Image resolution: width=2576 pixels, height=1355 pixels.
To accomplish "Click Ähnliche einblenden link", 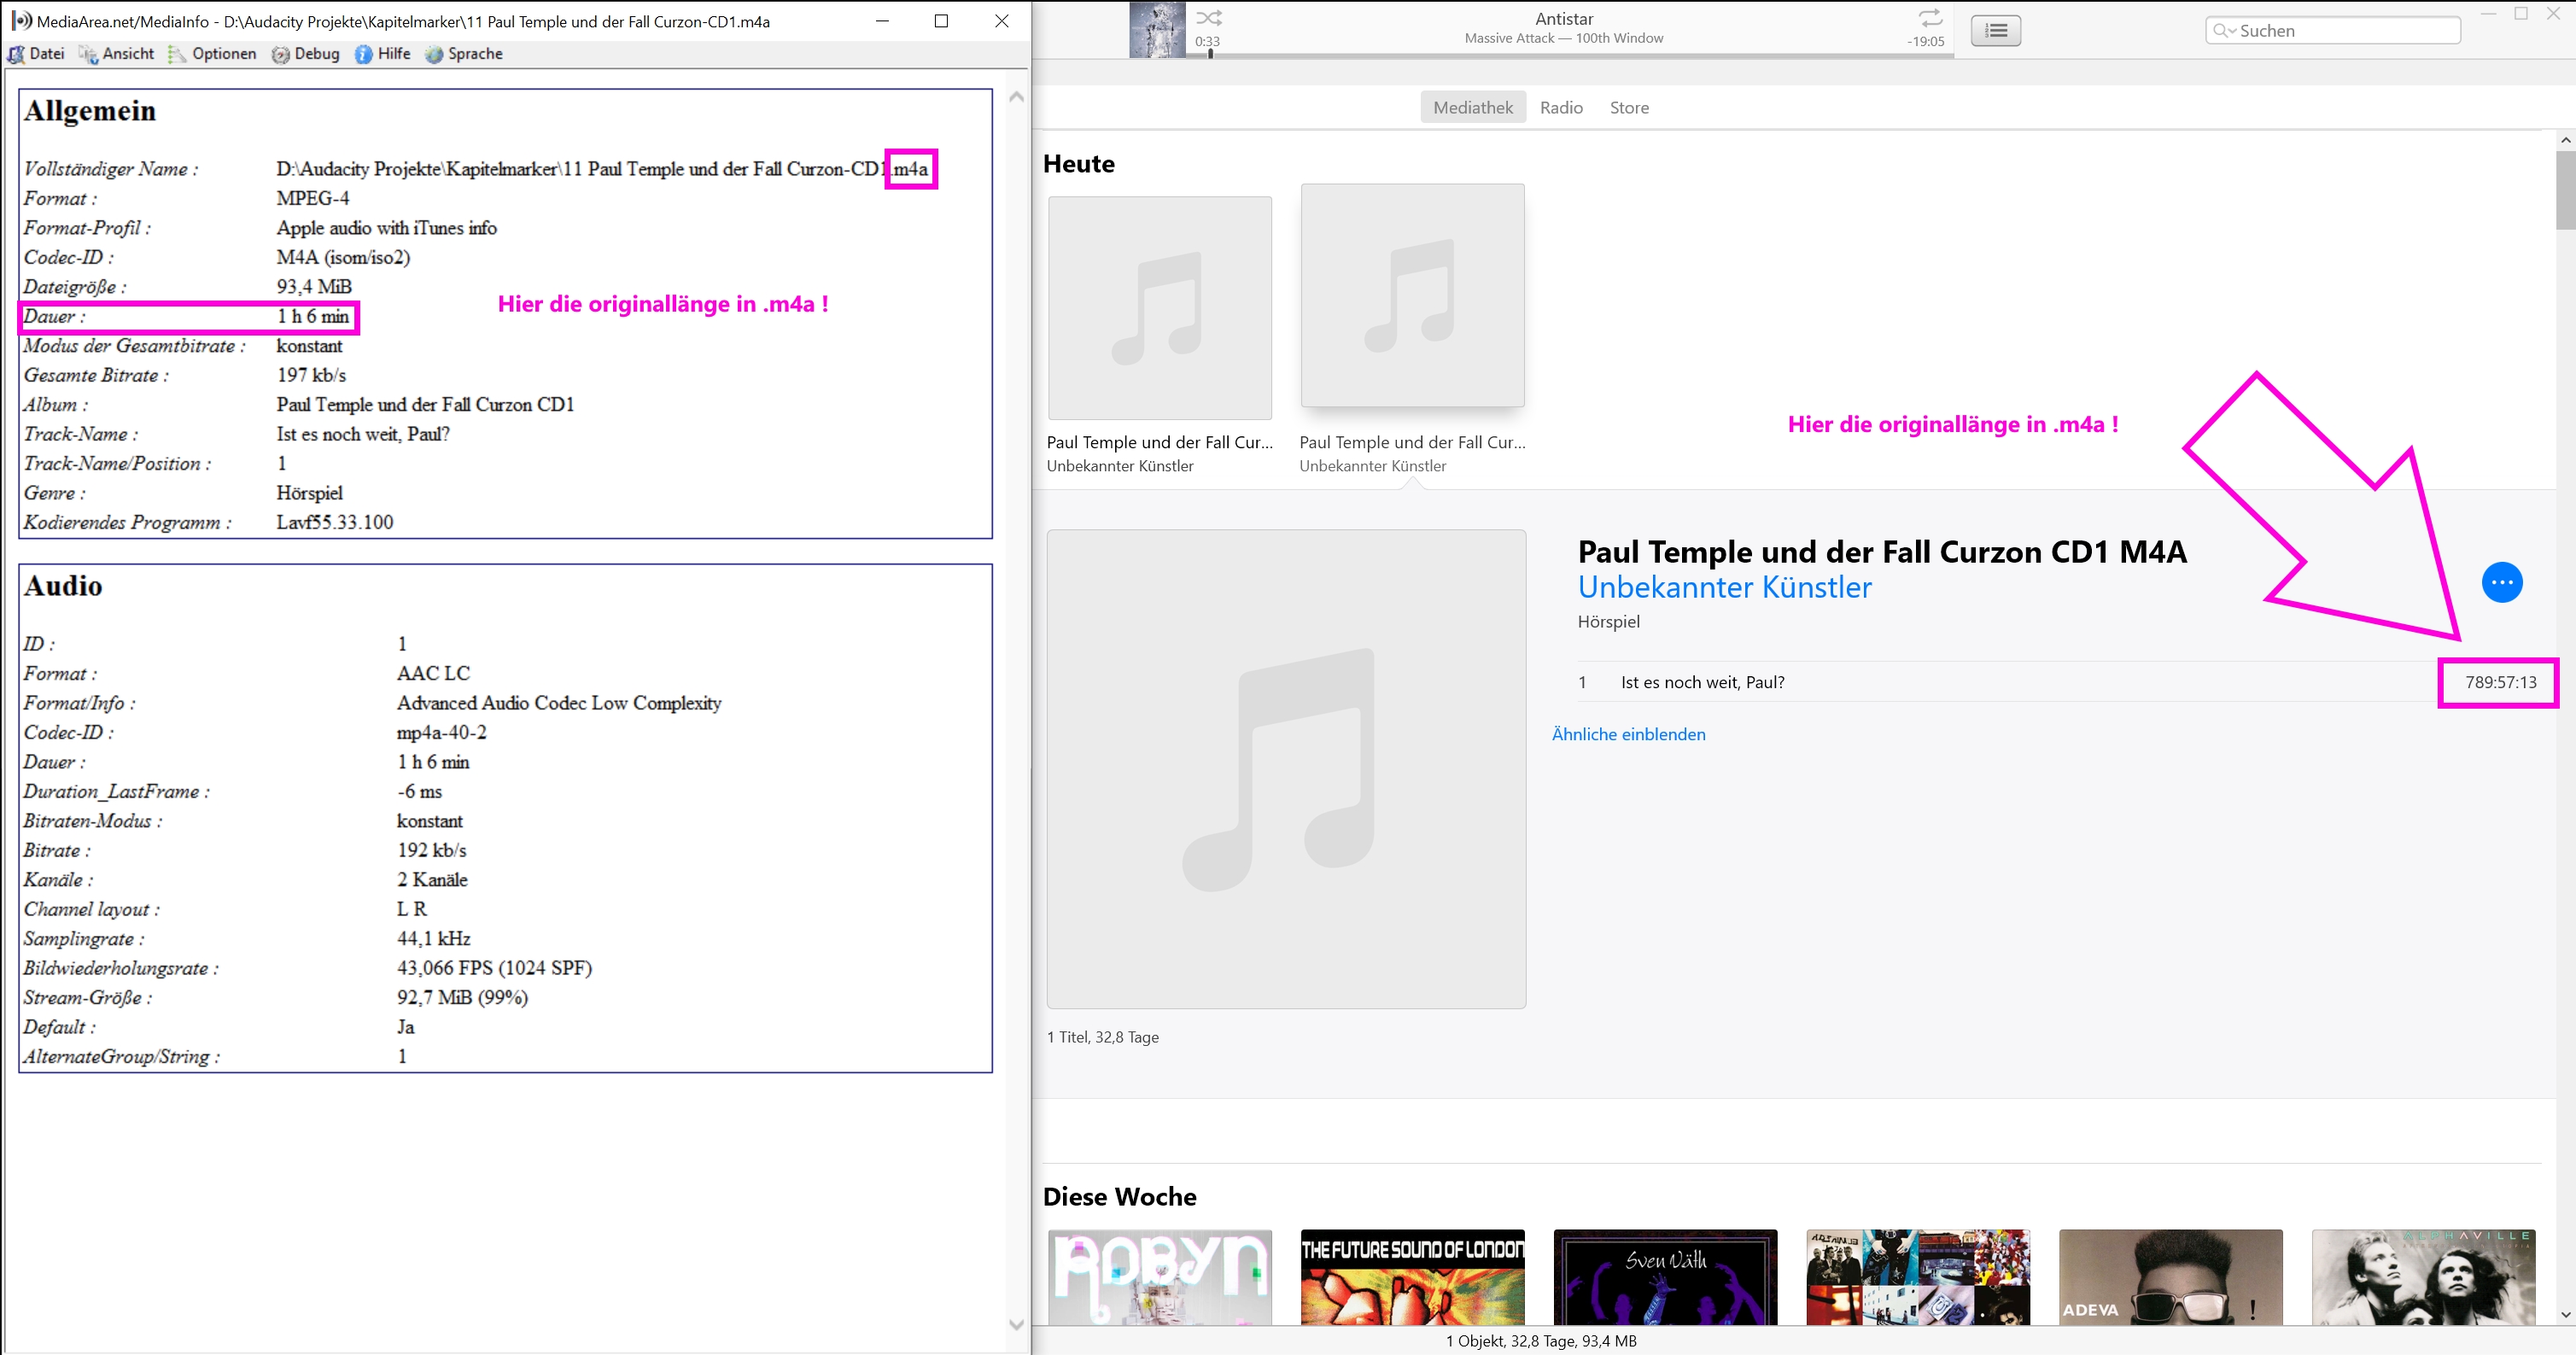I will (1628, 734).
